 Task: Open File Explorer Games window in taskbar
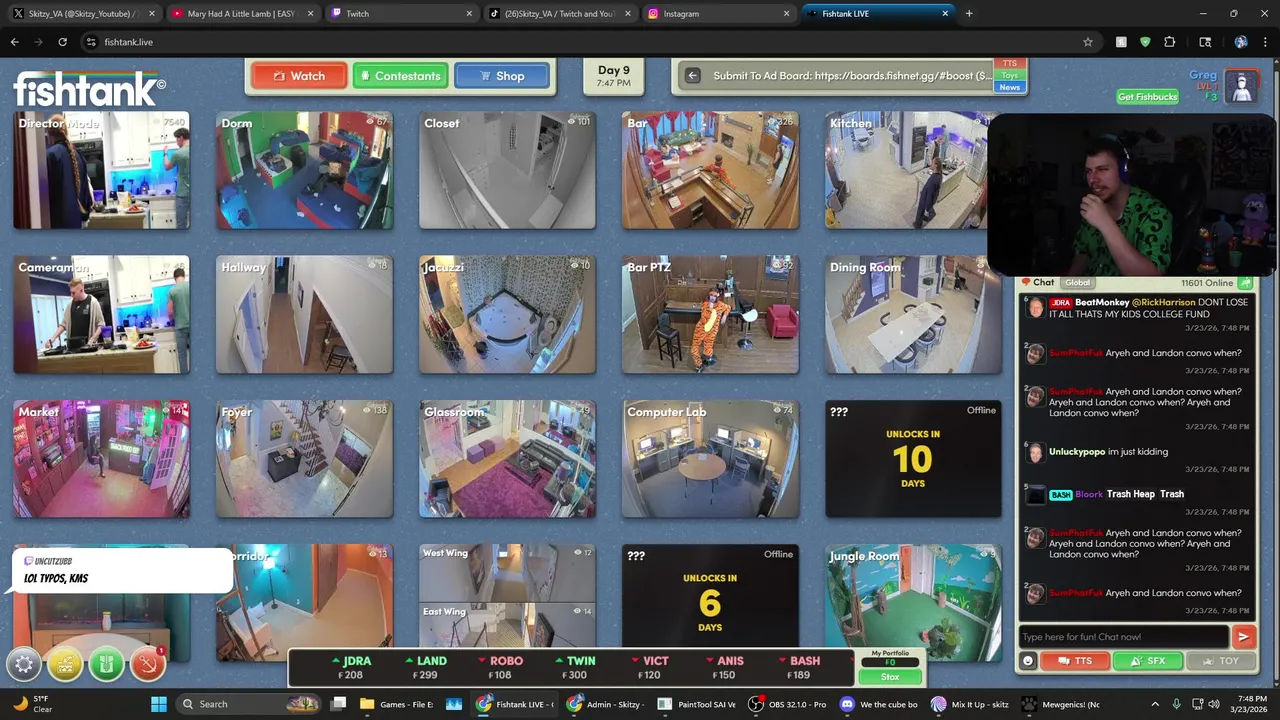coord(397,704)
